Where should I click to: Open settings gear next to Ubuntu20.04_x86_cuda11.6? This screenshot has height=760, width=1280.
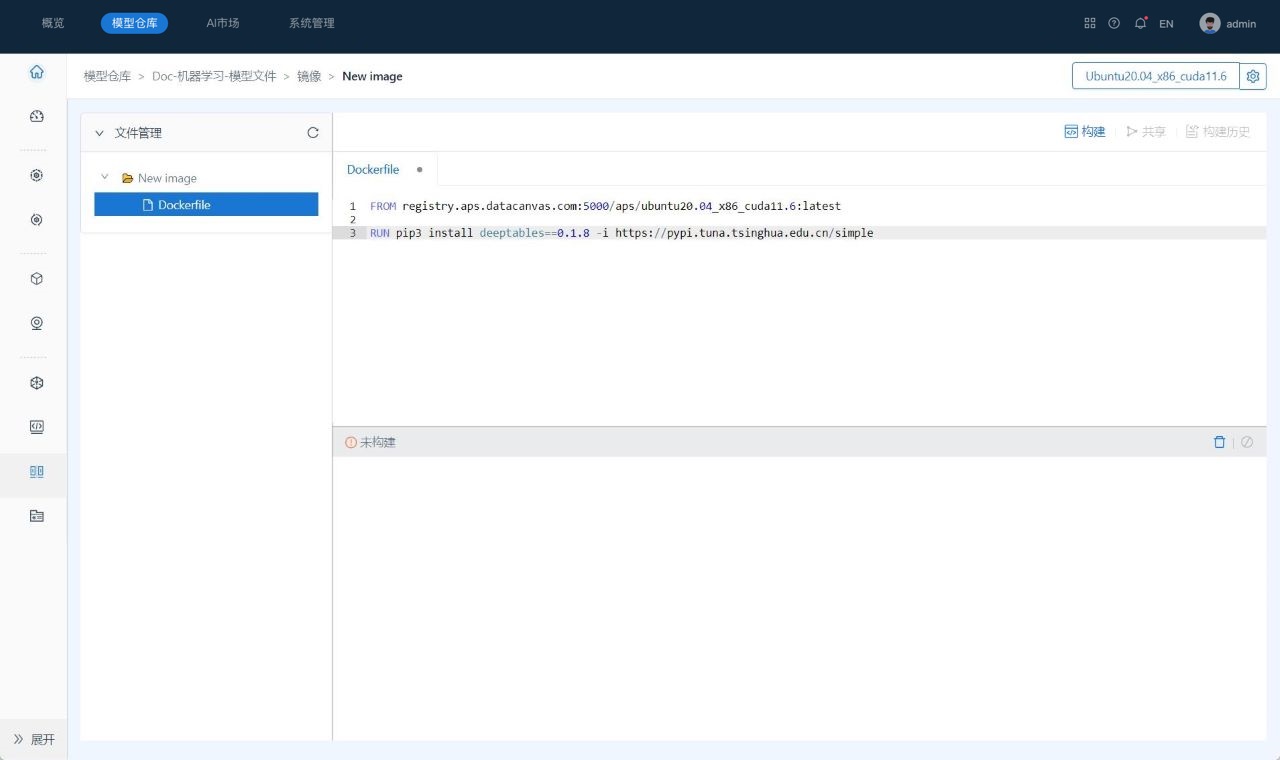coord(1253,76)
